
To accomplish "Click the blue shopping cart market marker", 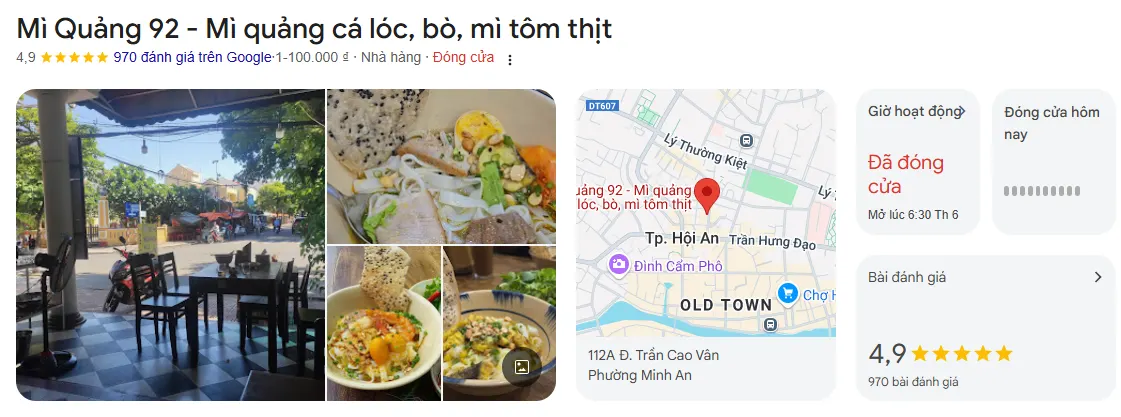I will coord(788,293).
